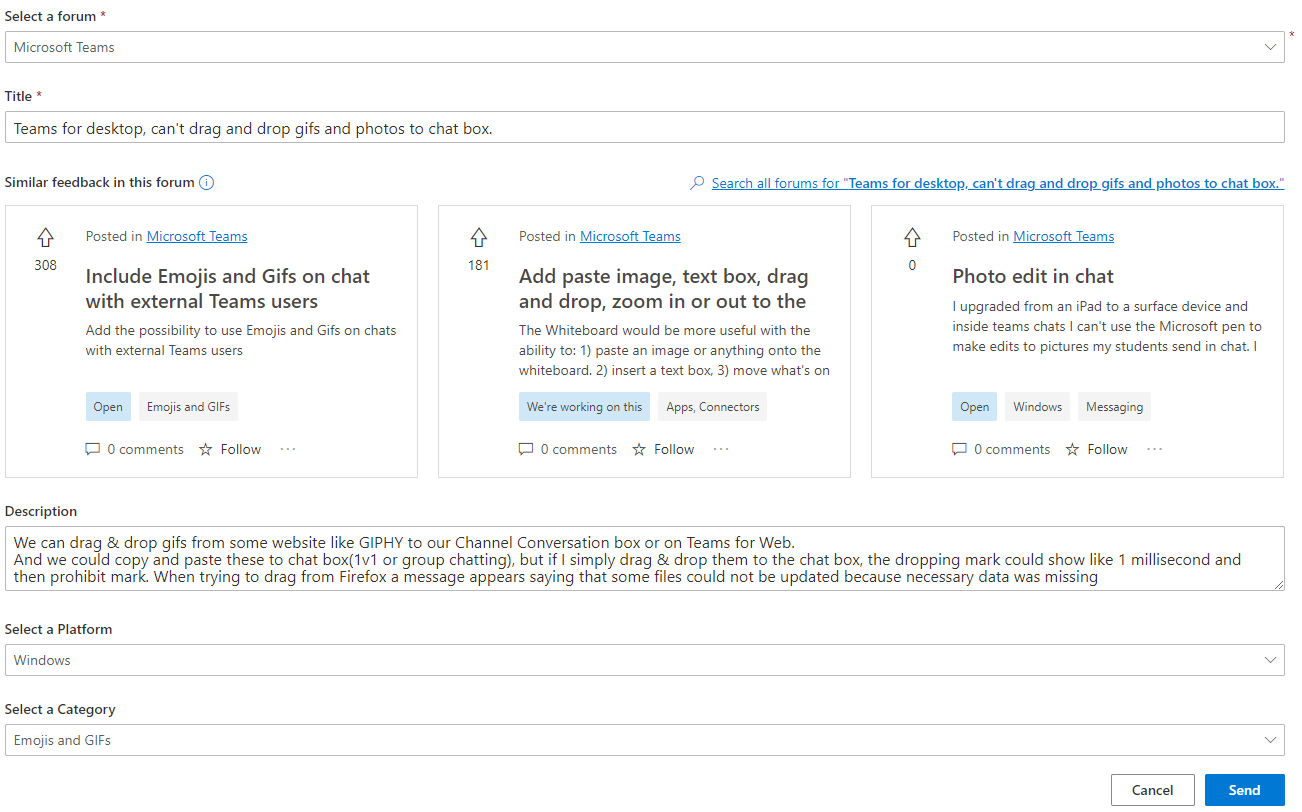Follow the Include Emojis and Gifs post
This screenshot has width=1302, height=812.
pyautogui.click(x=230, y=449)
